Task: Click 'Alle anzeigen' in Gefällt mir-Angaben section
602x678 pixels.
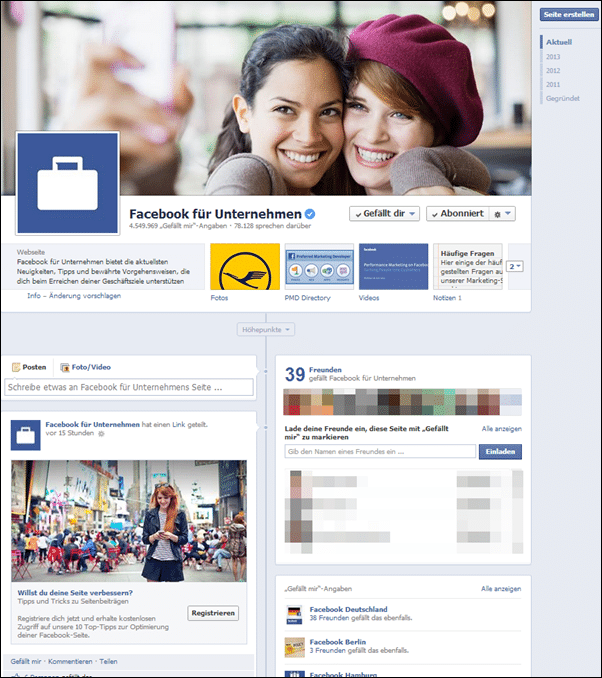Action: [501, 589]
